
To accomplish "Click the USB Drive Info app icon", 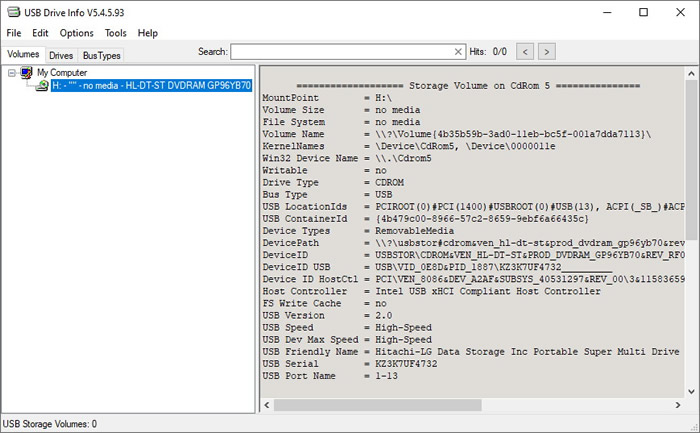I will pos(13,12).
